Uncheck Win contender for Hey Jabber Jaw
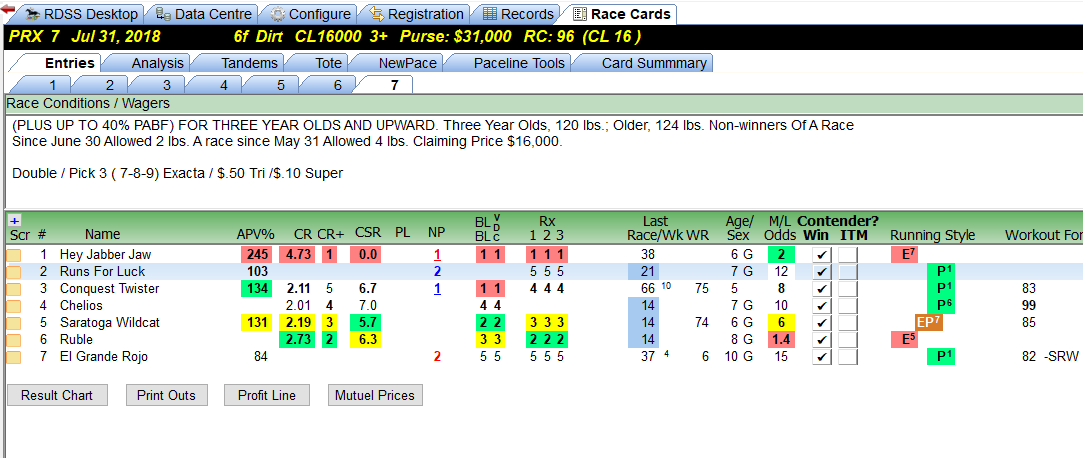 coord(821,255)
